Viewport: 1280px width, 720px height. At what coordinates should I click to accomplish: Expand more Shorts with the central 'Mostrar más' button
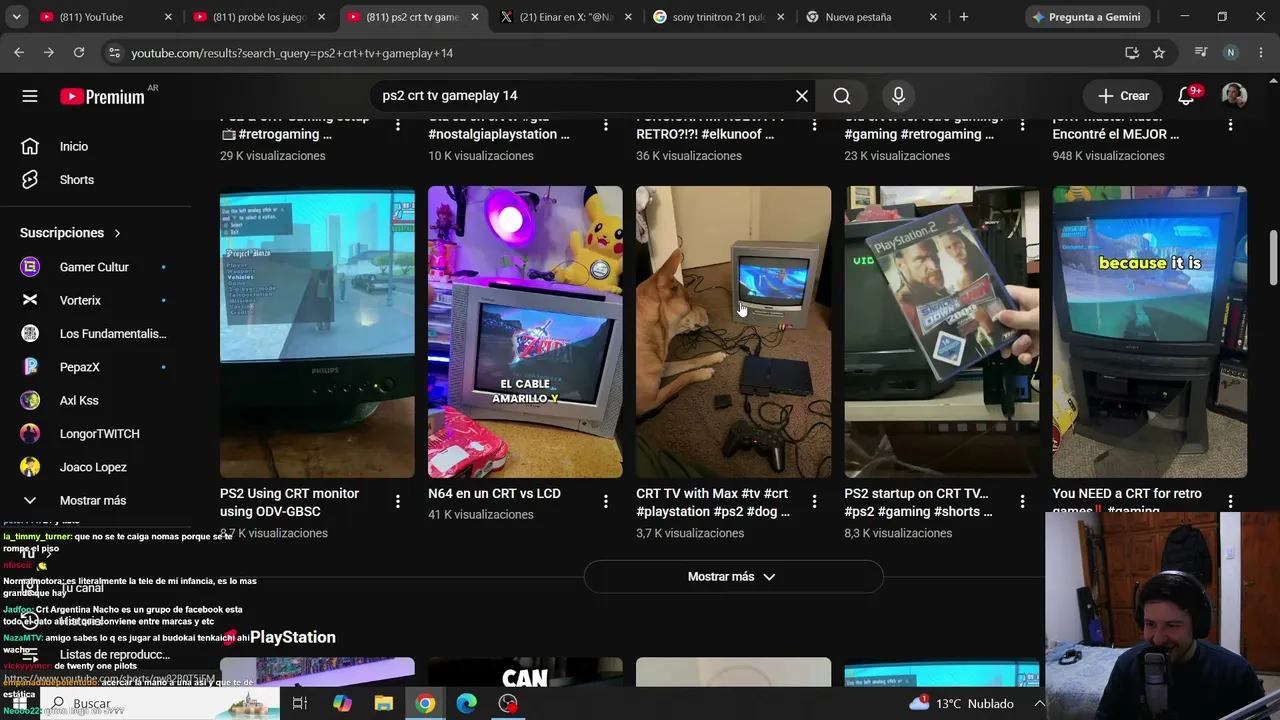733,577
